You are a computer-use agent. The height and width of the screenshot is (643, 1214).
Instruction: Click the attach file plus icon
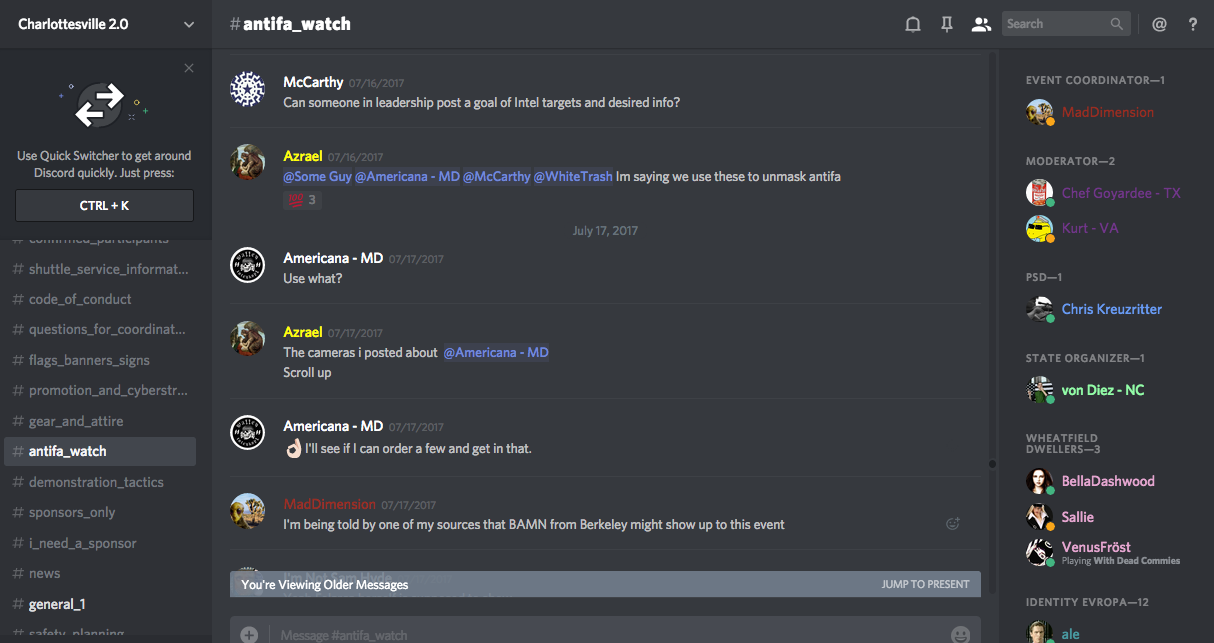point(249,634)
